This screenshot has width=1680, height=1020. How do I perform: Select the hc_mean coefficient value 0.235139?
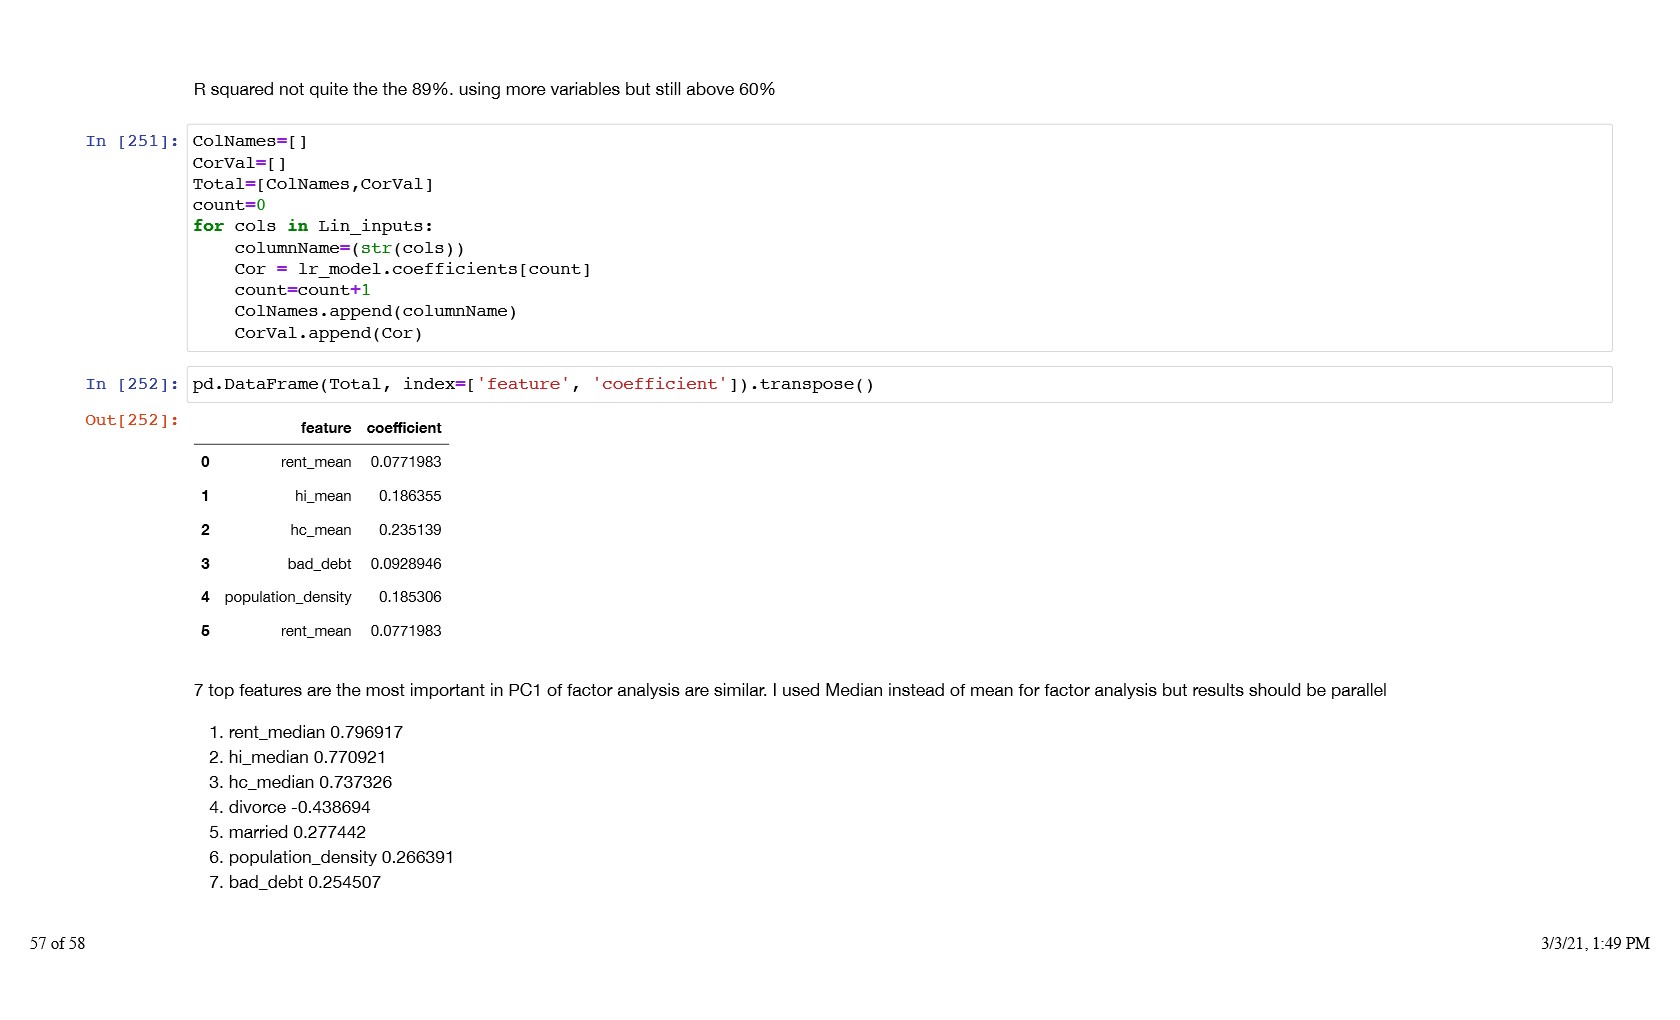click(x=409, y=530)
